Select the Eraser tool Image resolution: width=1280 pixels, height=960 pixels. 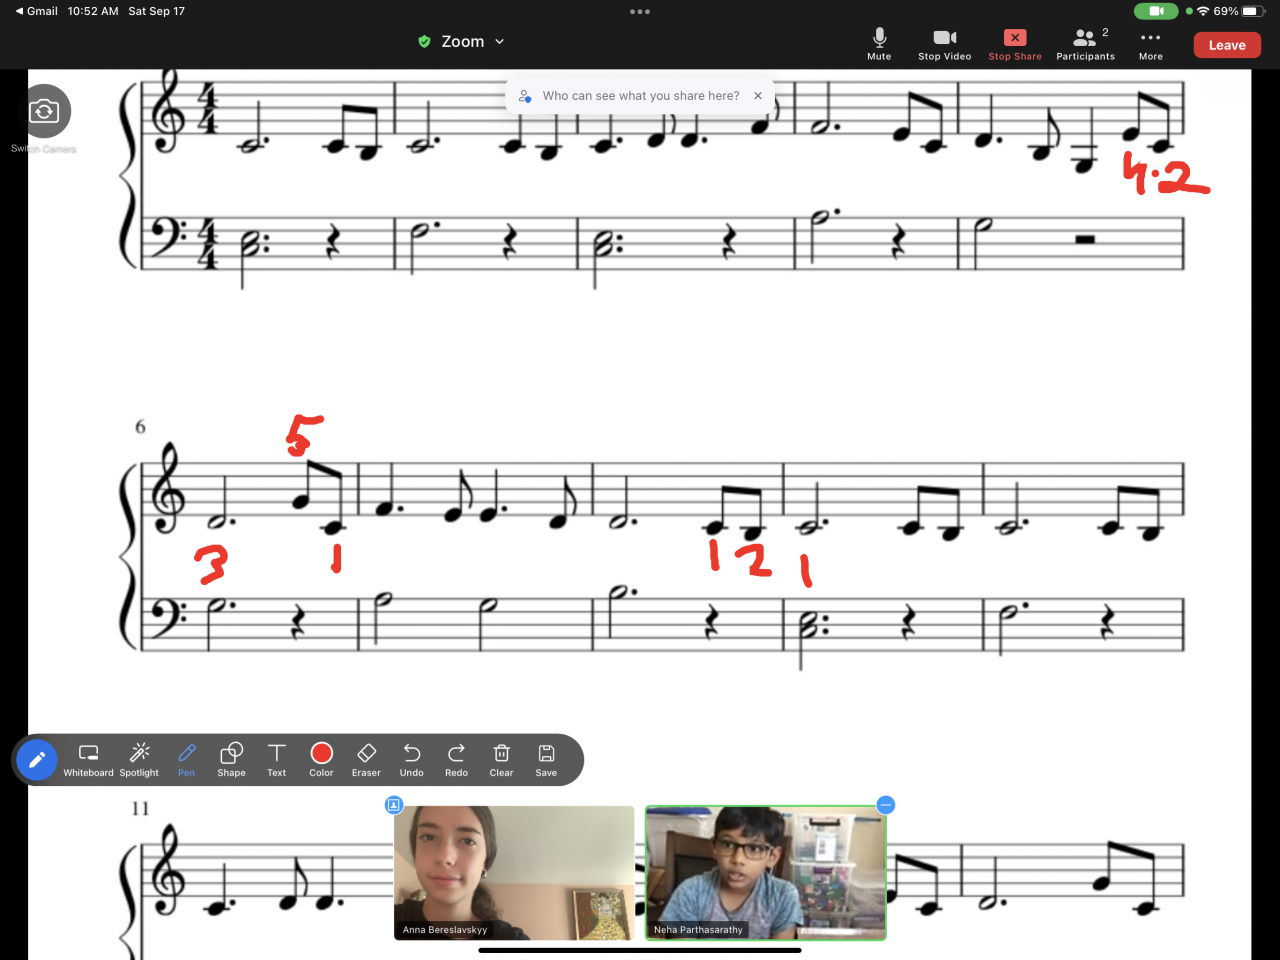pyautogui.click(x=366, y=760)
